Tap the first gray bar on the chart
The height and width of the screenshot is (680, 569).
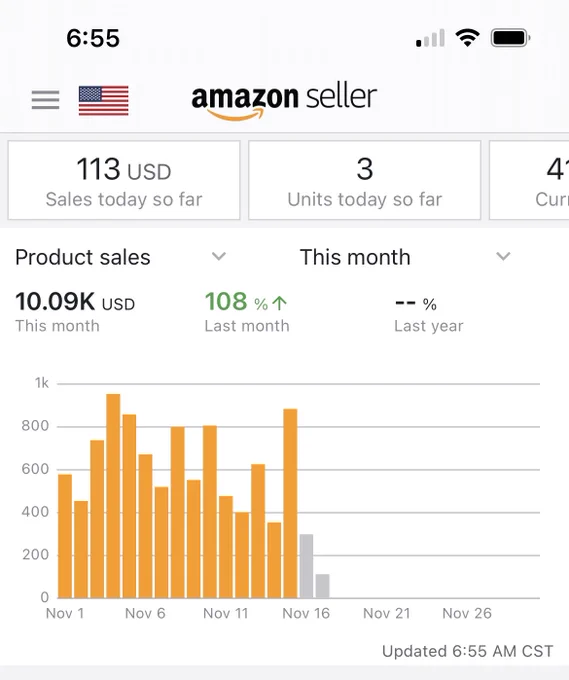pos(306,566)
